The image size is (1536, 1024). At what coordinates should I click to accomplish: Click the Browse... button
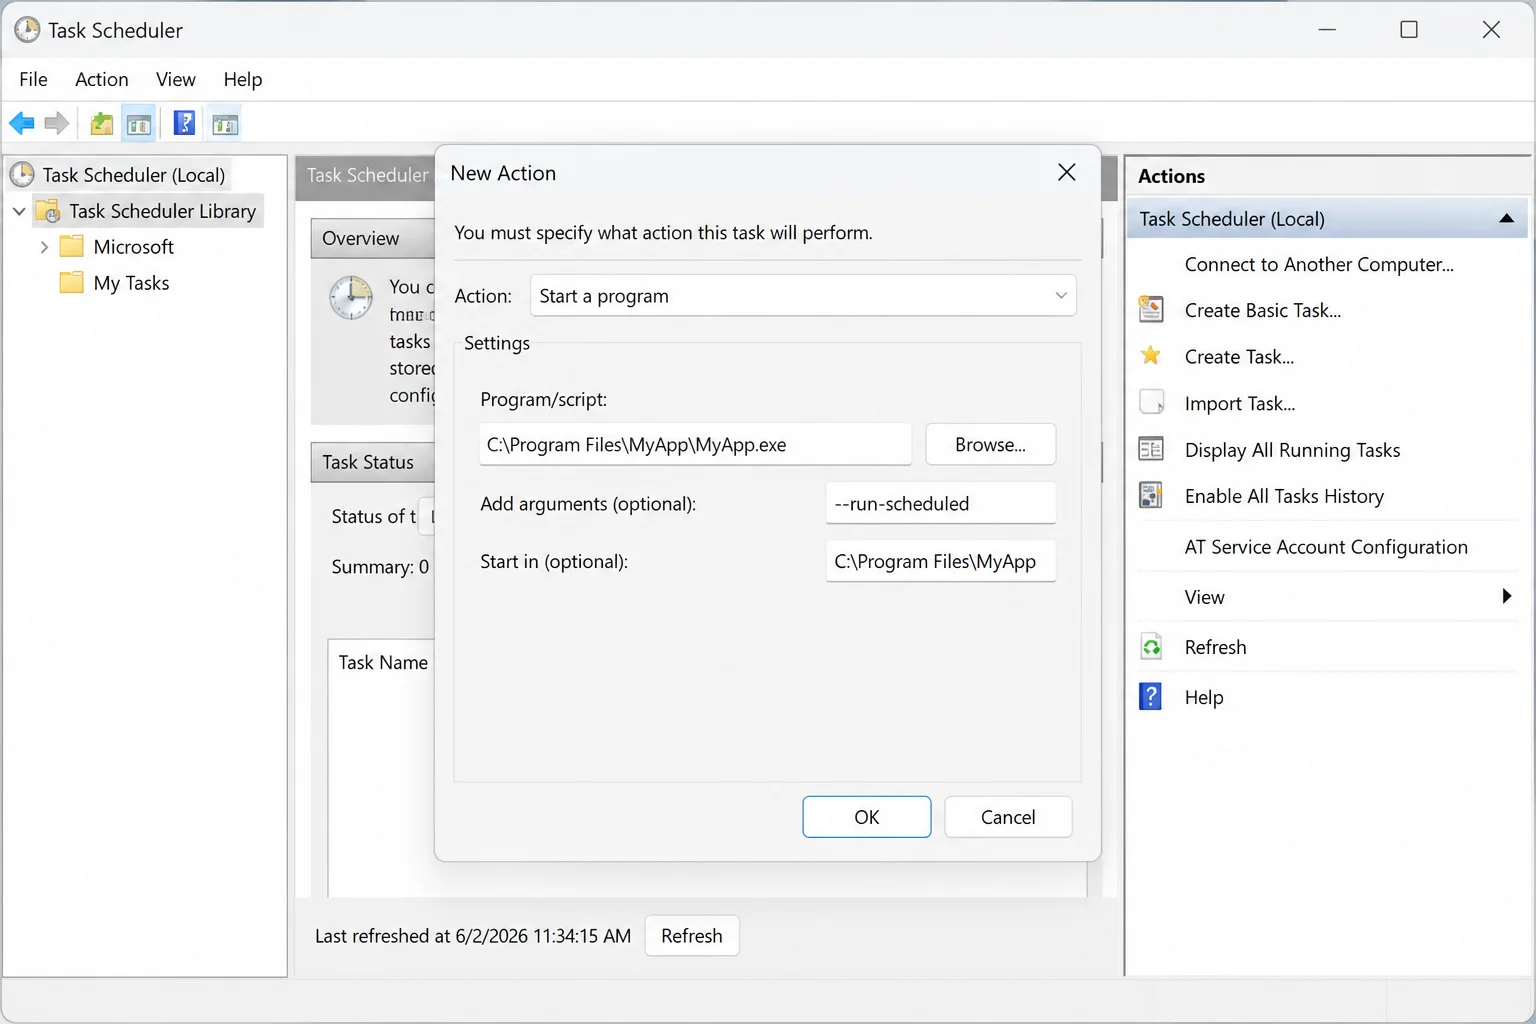[x=990, y=444]
